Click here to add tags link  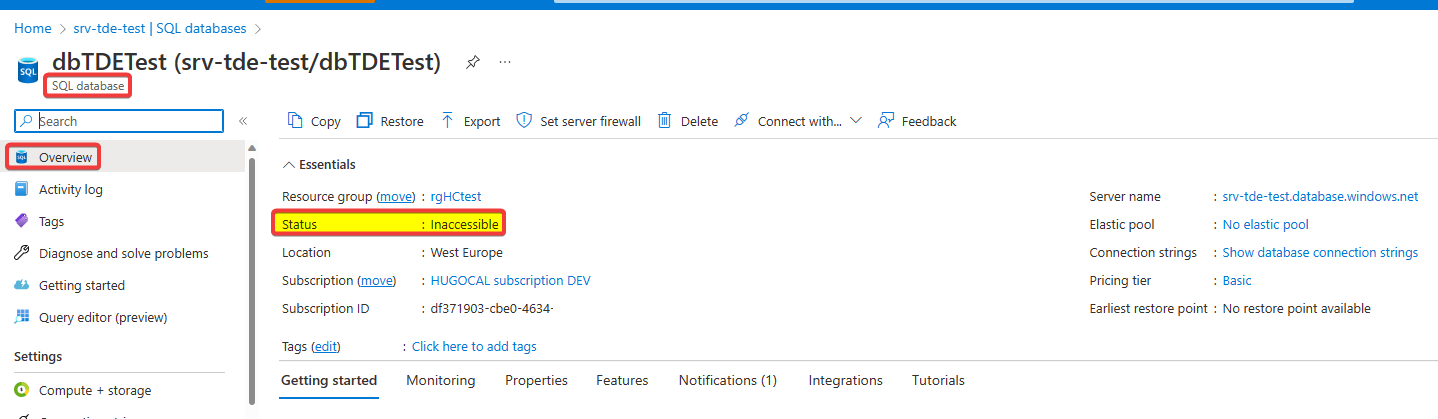pos(474,346)
